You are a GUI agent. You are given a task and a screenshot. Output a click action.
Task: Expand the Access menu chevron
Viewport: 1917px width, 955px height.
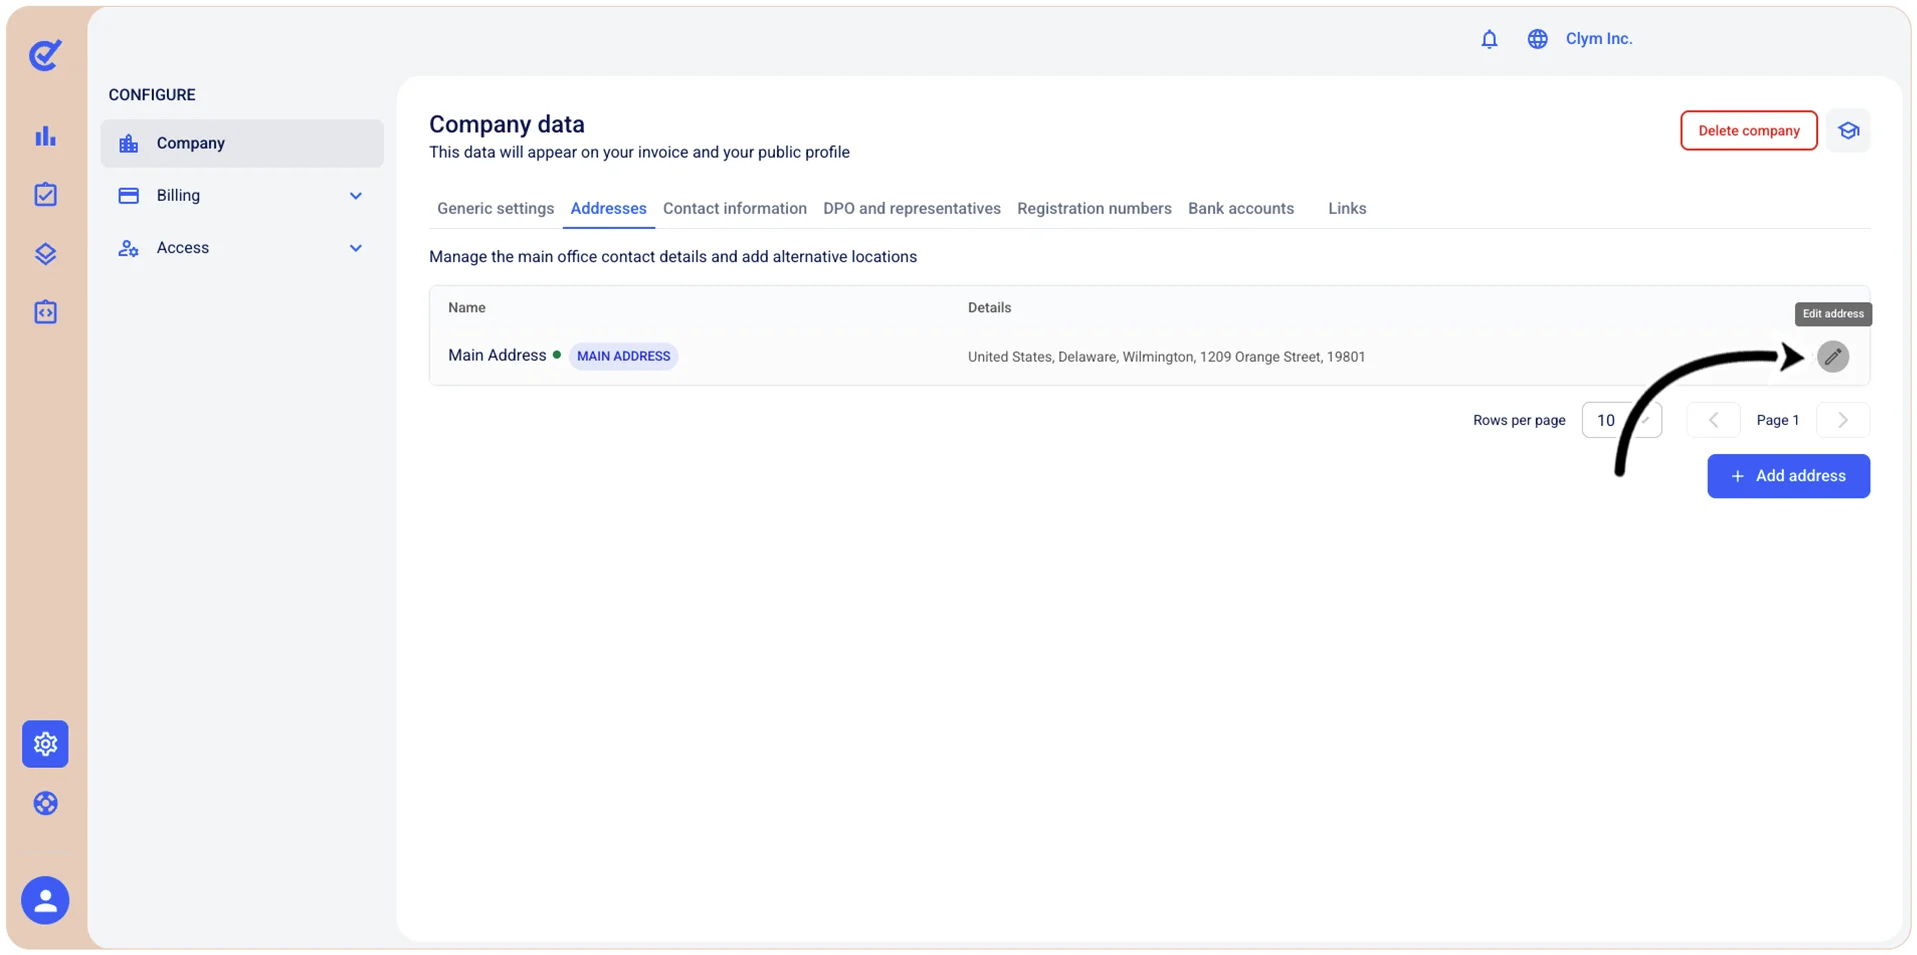[355, 248]
